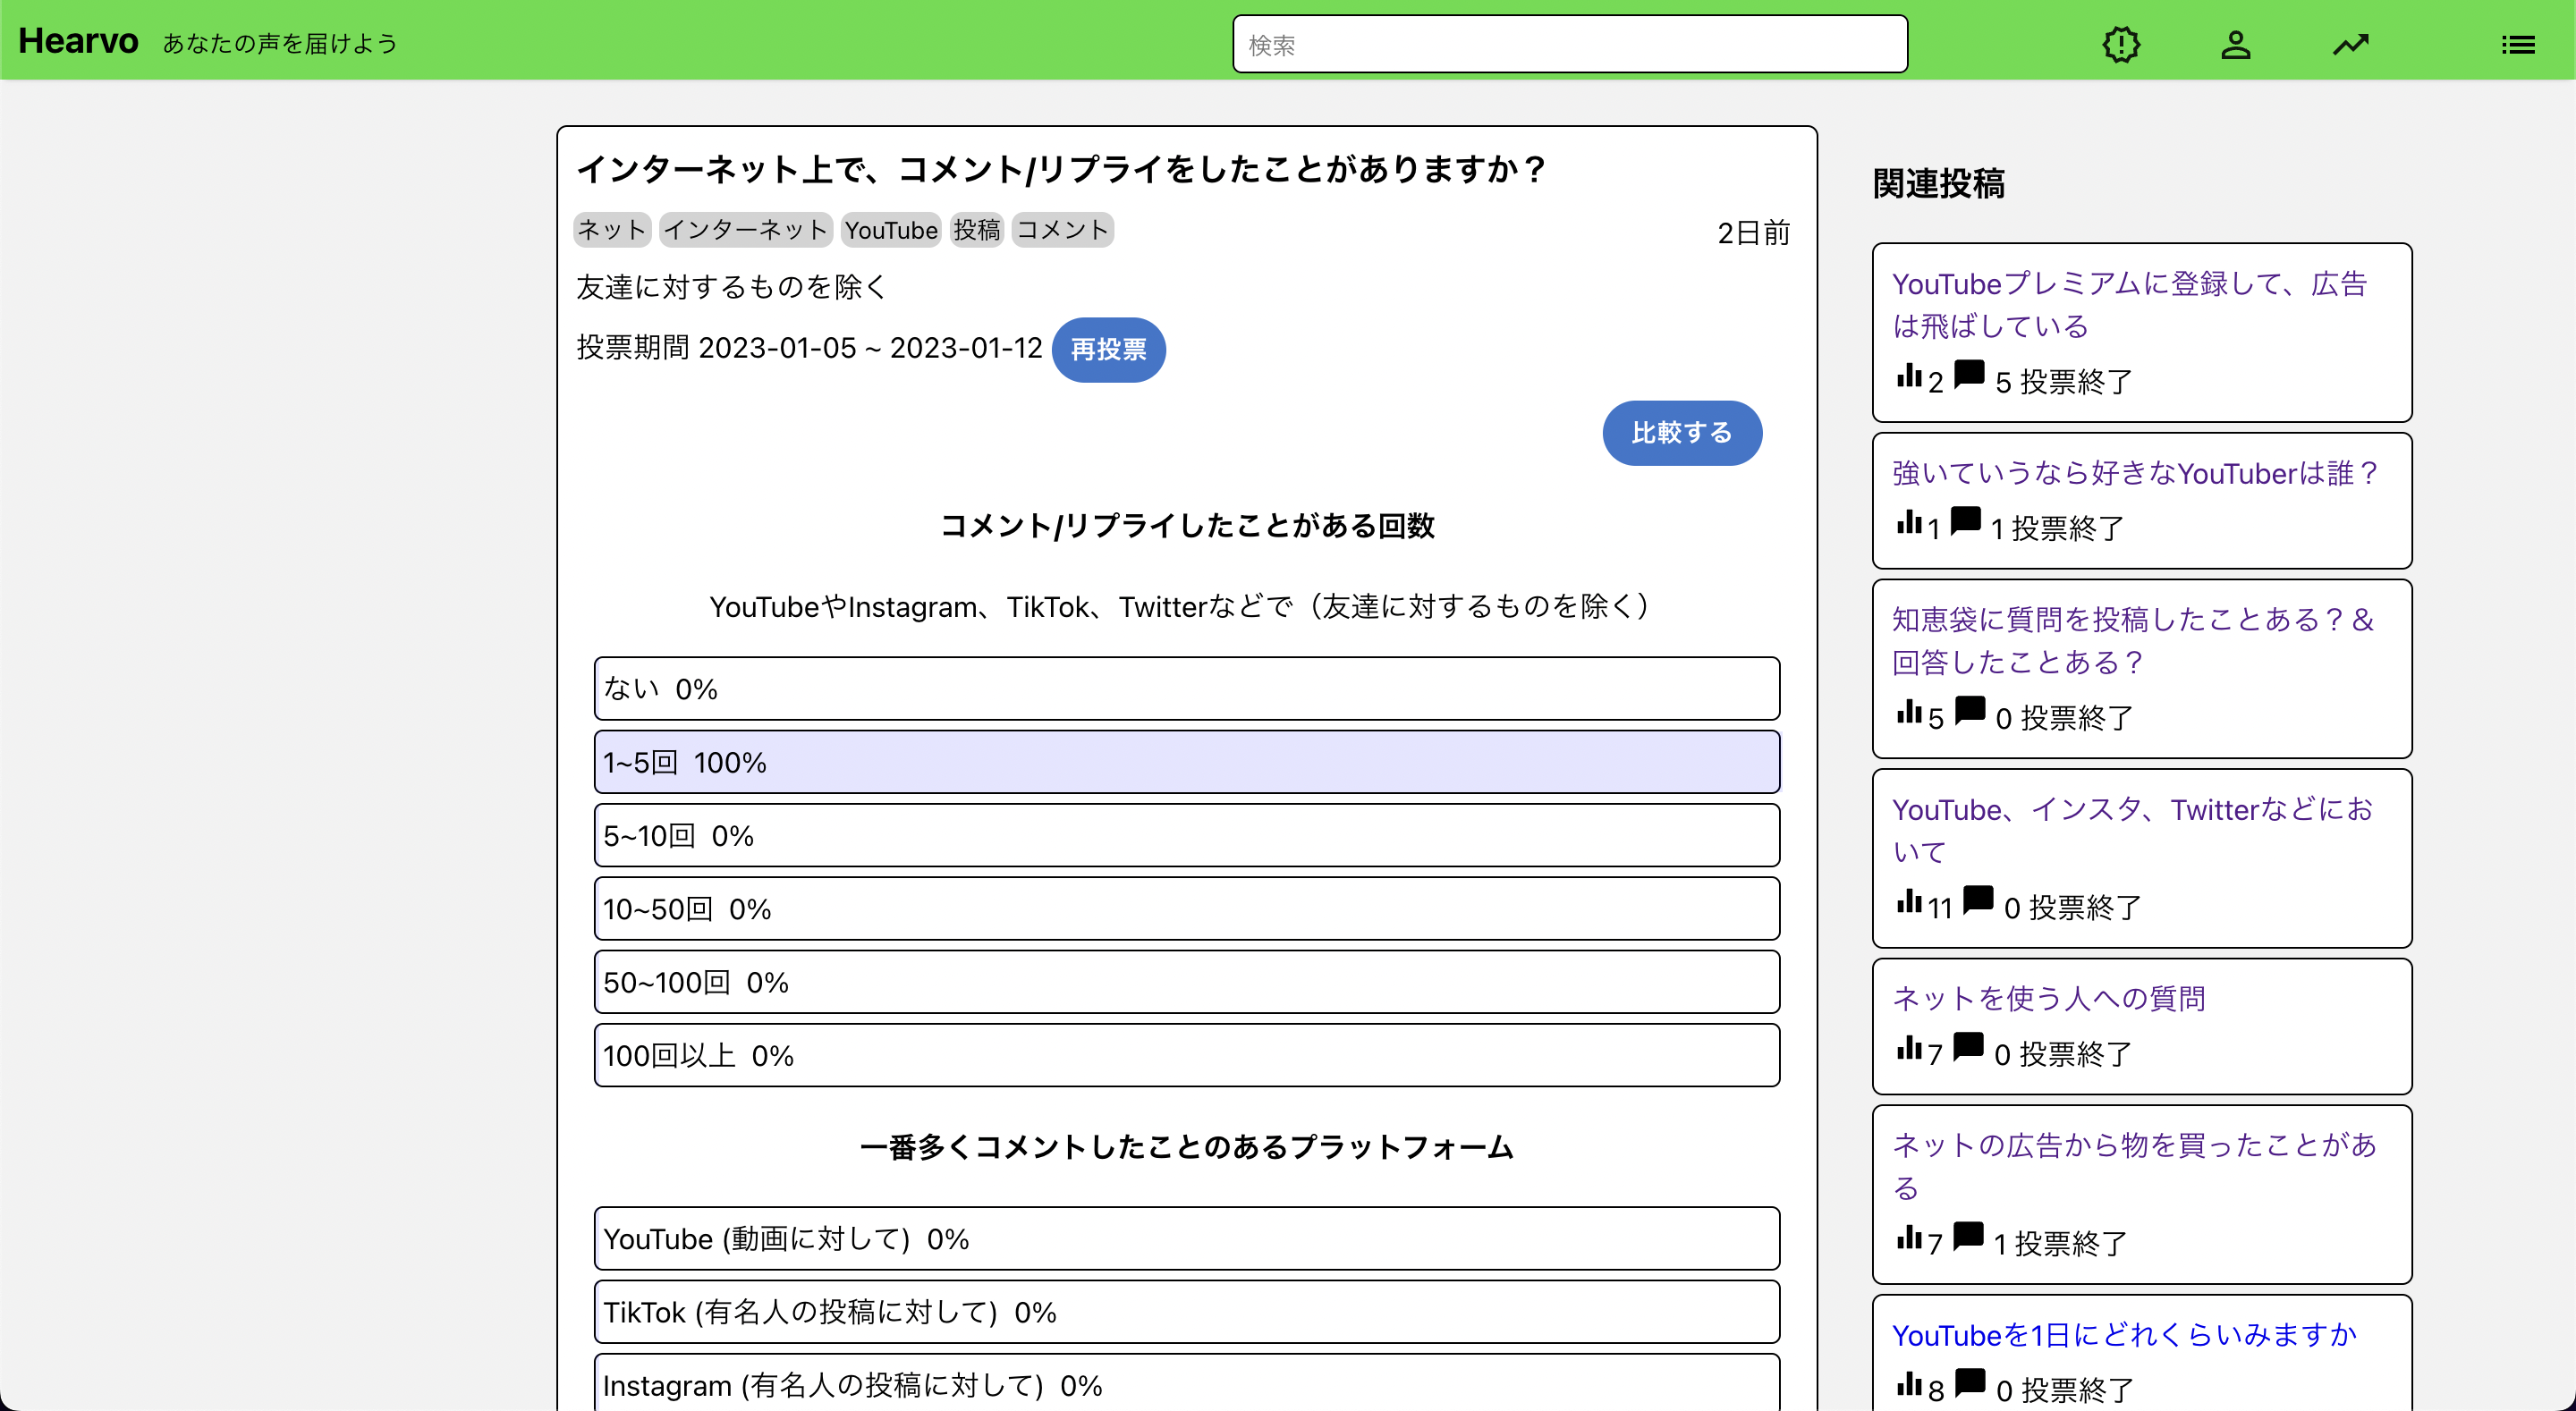The height and width of the screenshot is (1411, 2576).
Task: Click comment icon on 知恵袋 card
Action: click(x=1970, y=711)
